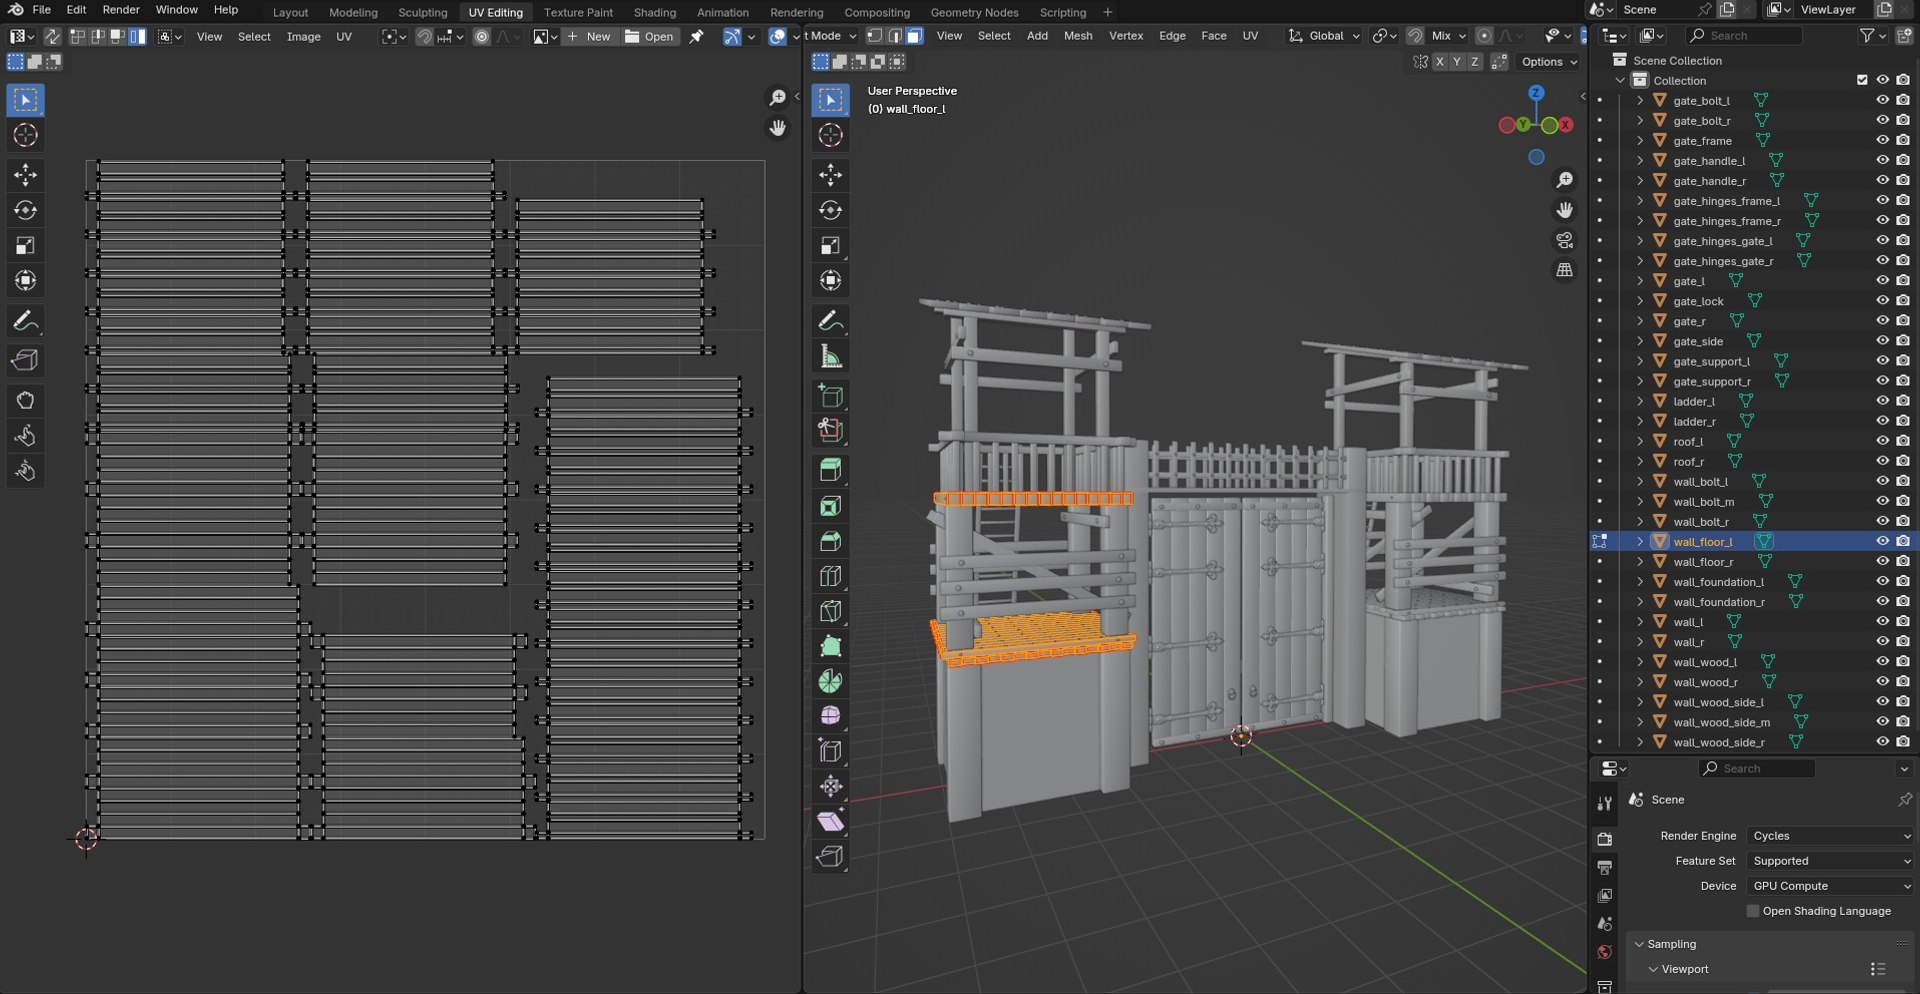Open the File menu

click(42, 10)
